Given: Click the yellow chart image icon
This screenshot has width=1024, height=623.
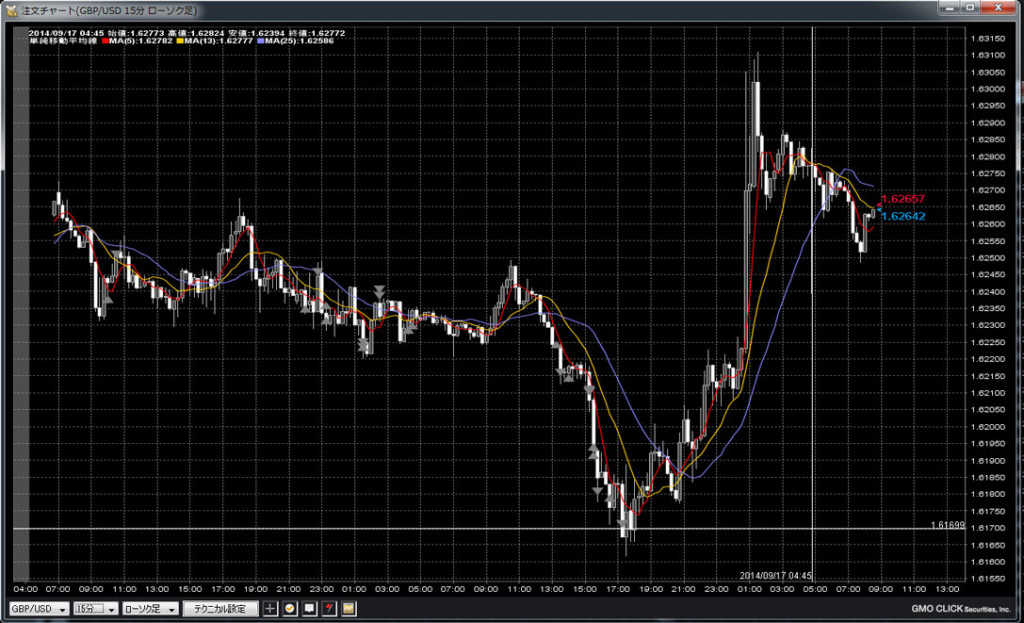Looking at the screenshot, I should coord(348,608).
